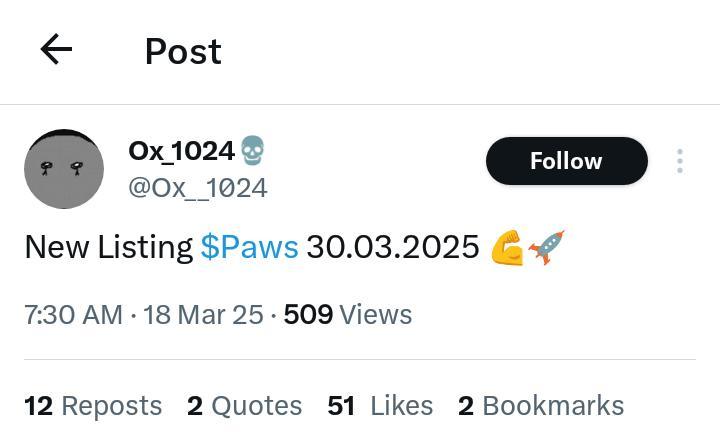
Task: Open the three-dot more options menu
Action: tap(679, 161)
